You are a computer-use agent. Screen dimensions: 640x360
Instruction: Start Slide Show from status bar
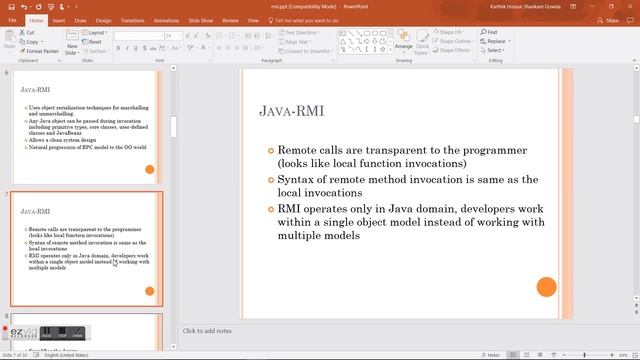click(x=554, y=355)
